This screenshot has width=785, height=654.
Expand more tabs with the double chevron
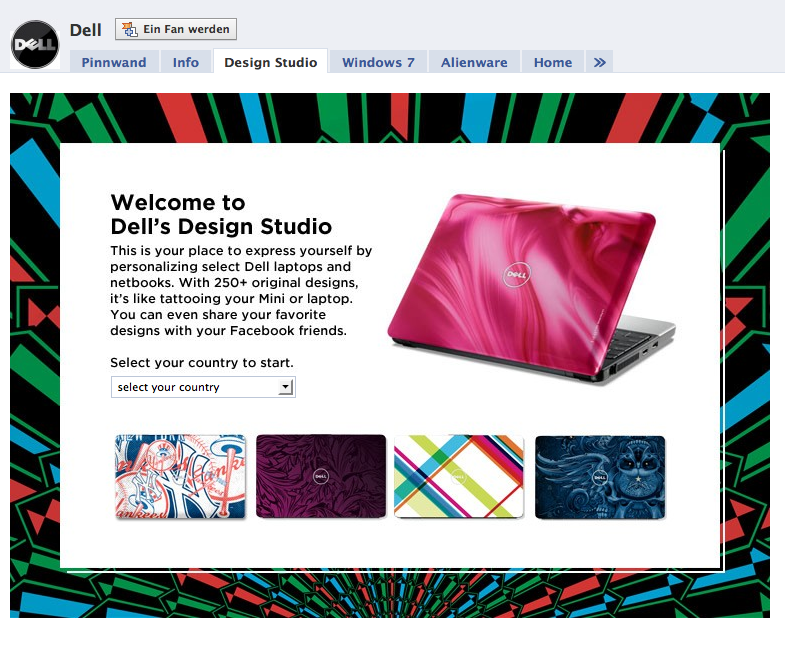(x=599, y=62)
